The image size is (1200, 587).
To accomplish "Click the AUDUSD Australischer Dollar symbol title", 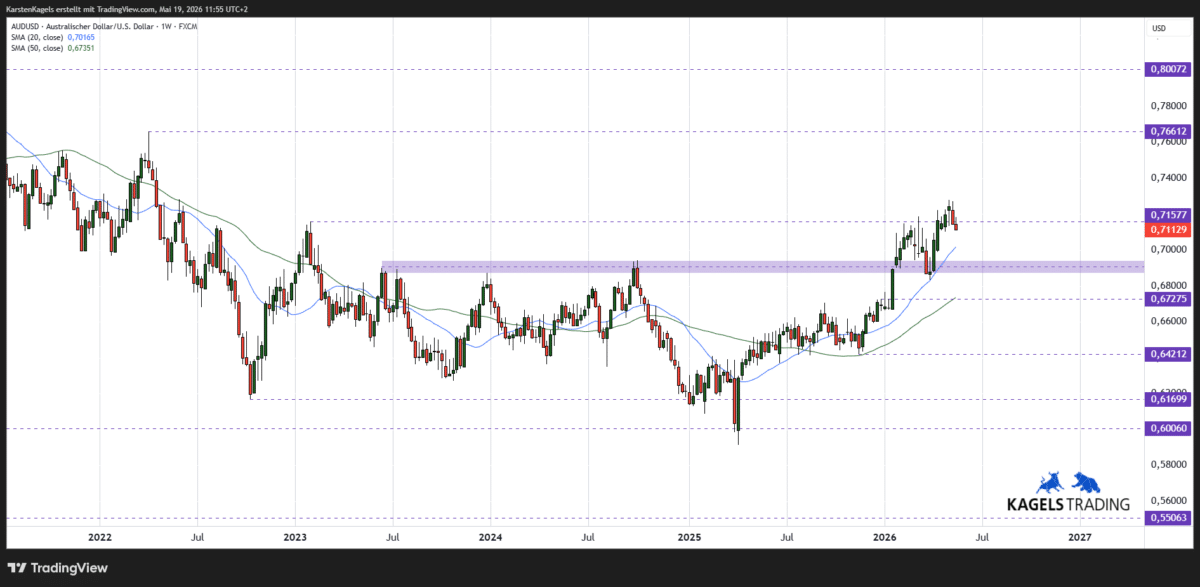I will click(x=102, y=26).
